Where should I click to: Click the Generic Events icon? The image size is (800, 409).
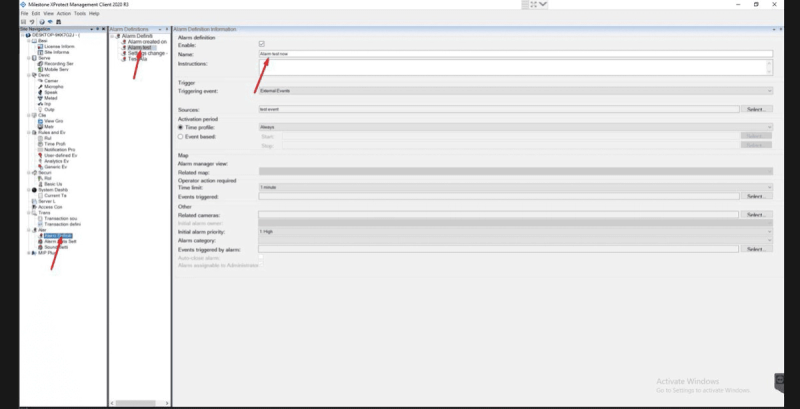click(x=40, y=167)
